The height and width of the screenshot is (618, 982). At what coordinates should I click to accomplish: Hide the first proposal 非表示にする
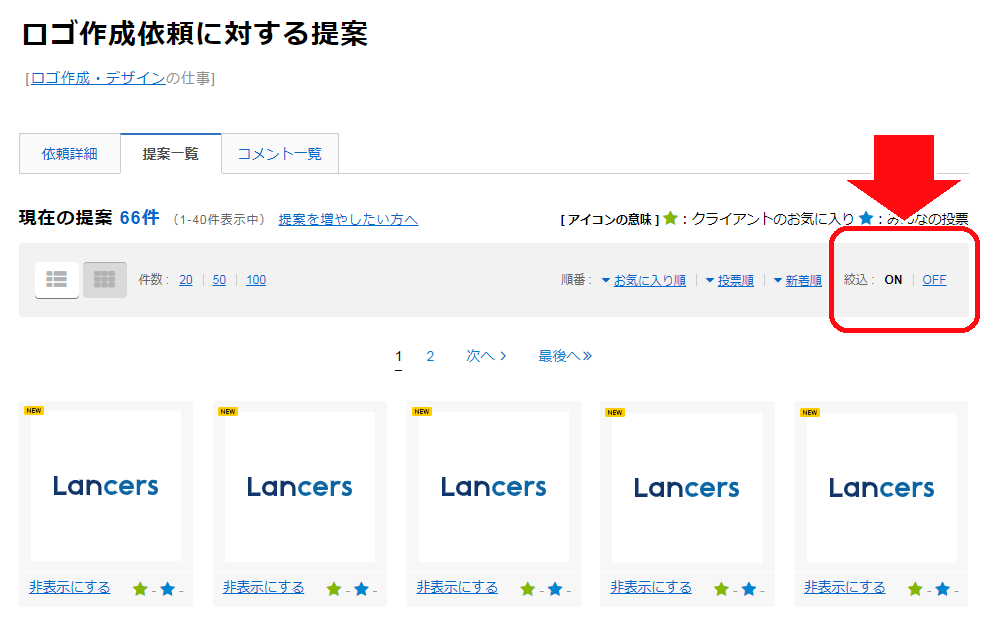pyautogui.click(x=70, y=587)
